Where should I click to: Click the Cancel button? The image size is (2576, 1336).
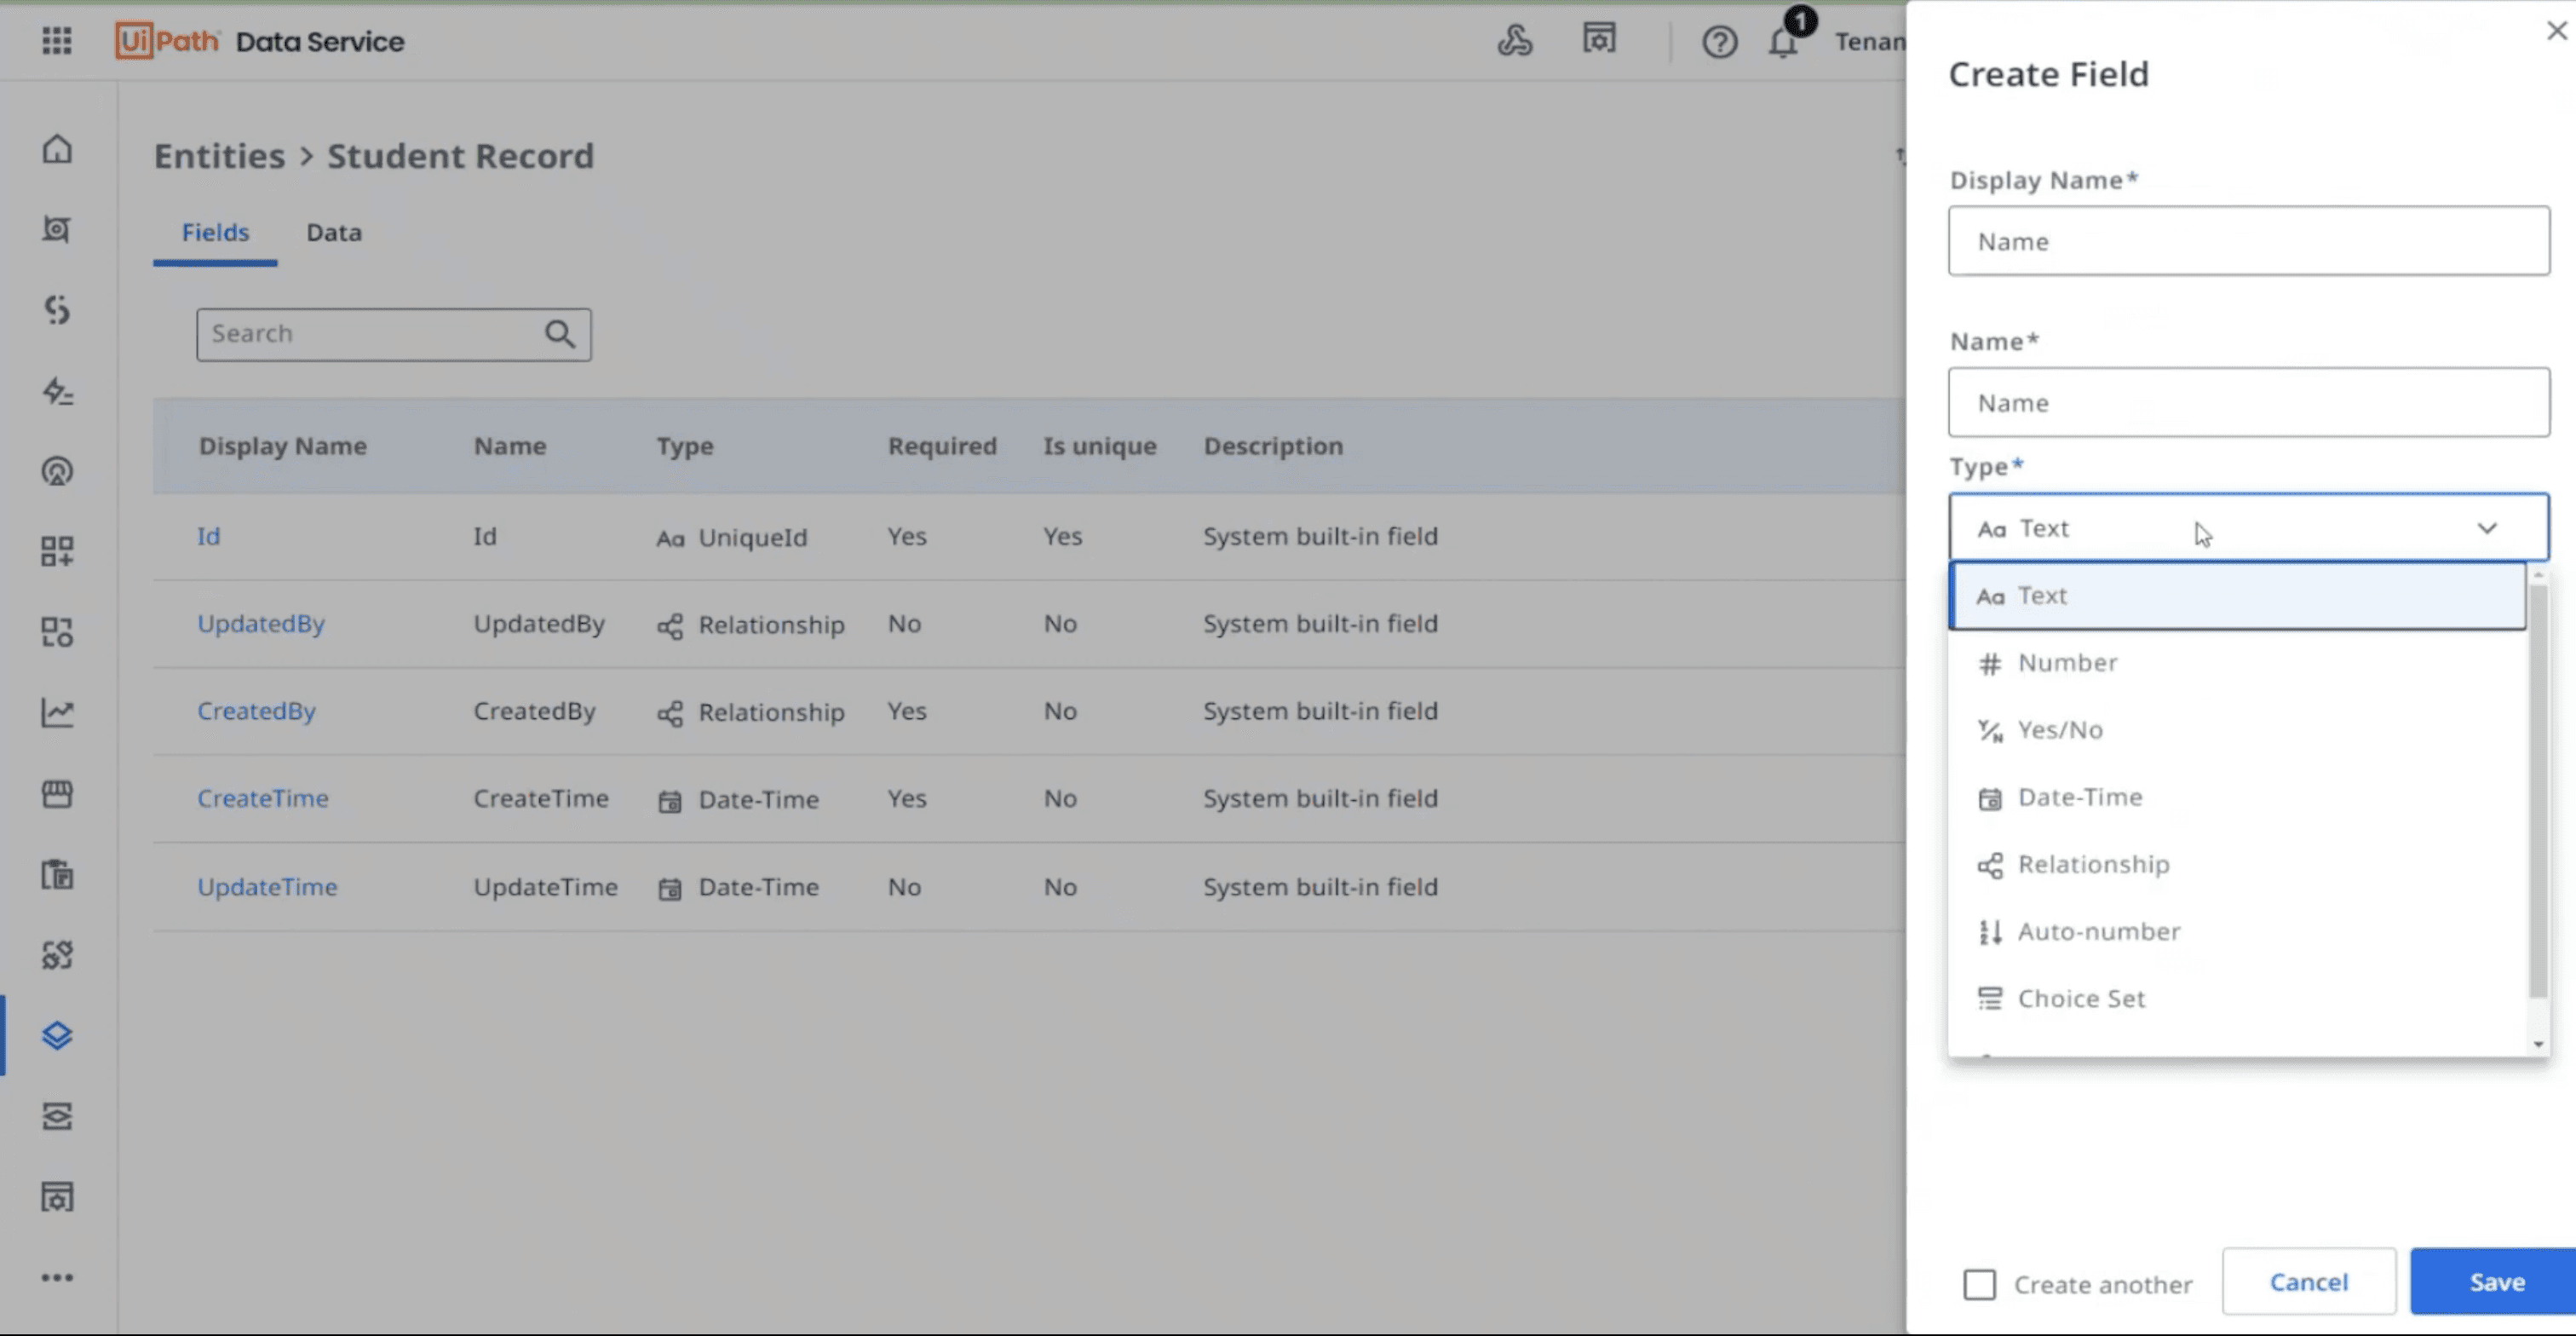click(2308, 1282)
